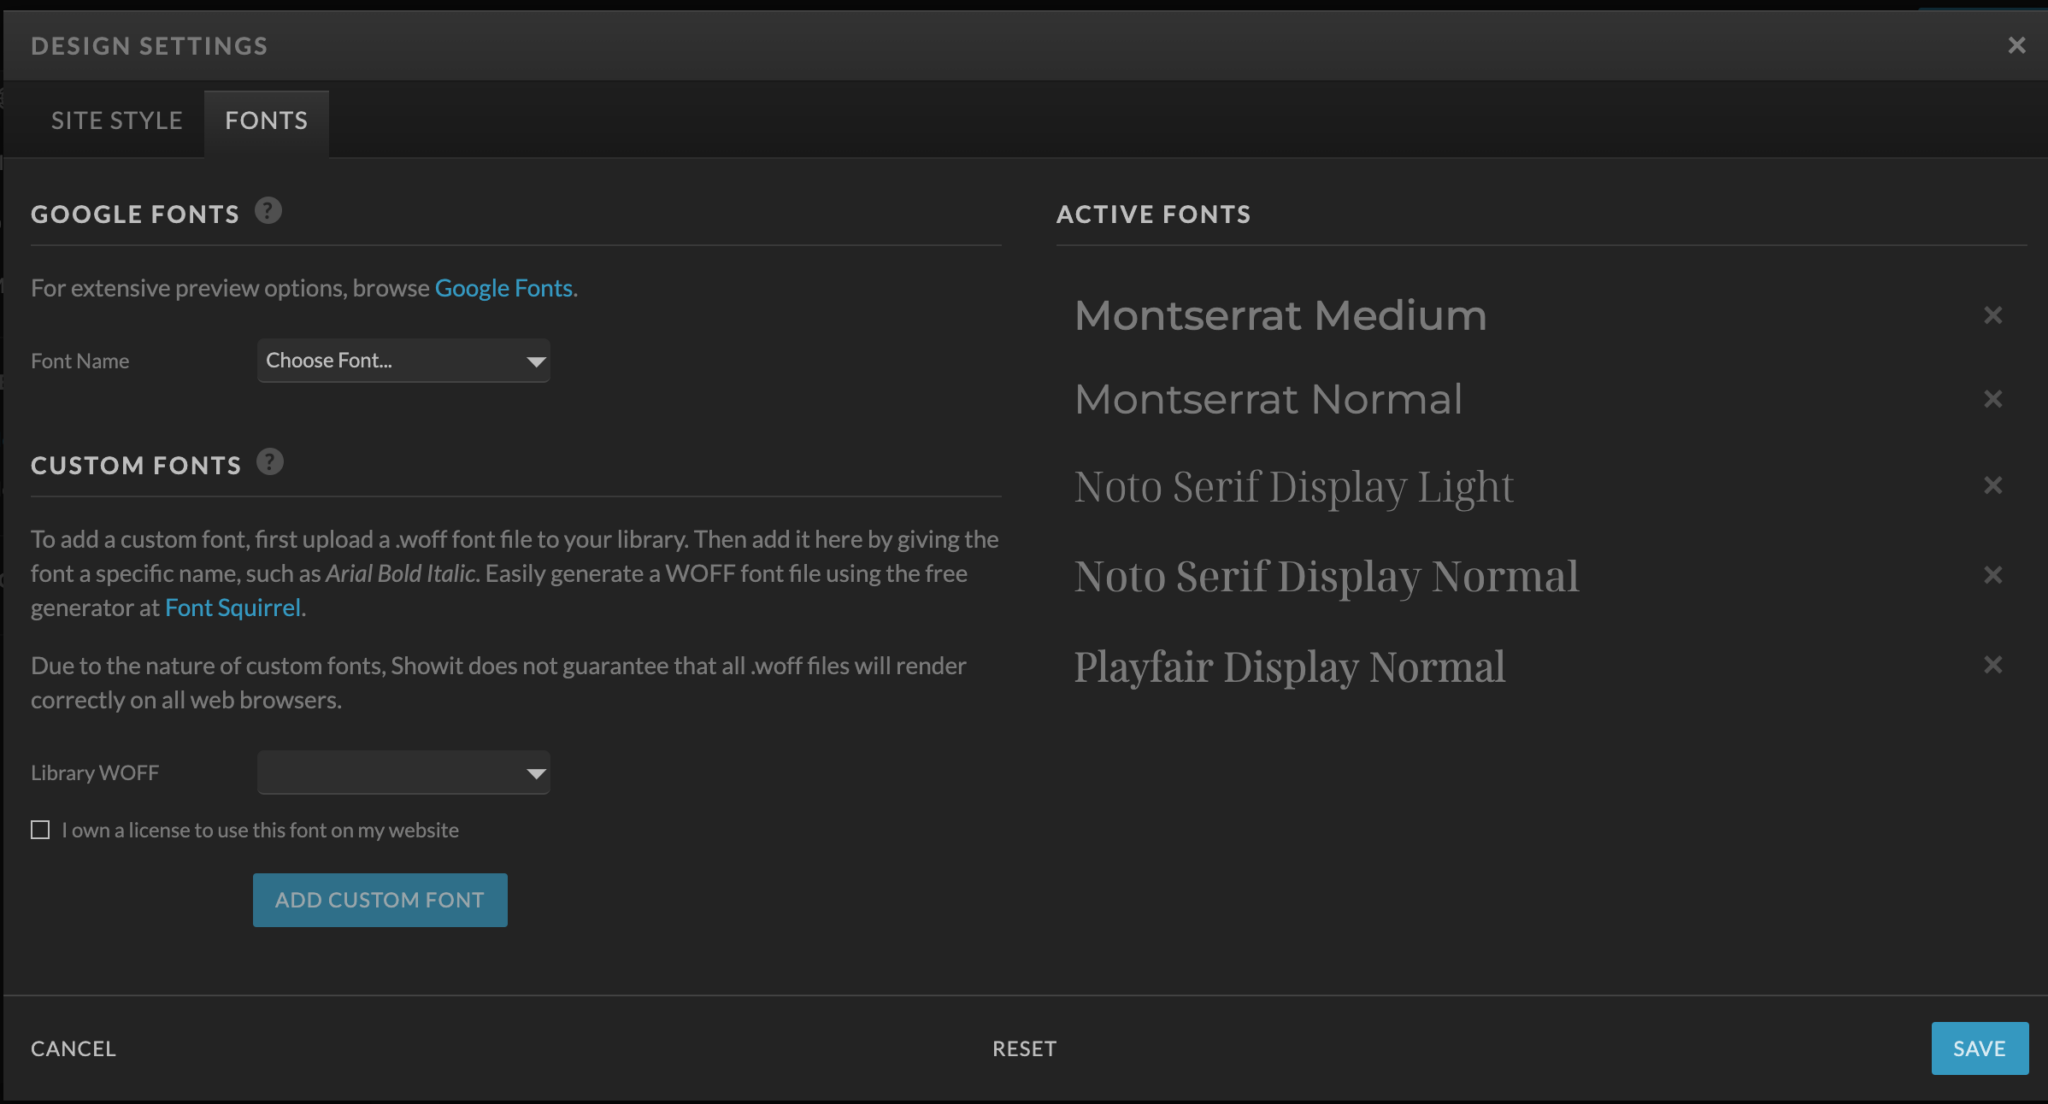Expand the Library WOFF dropdown
The height and width of the screenshot is (1104, 2048).
[403, 773]
